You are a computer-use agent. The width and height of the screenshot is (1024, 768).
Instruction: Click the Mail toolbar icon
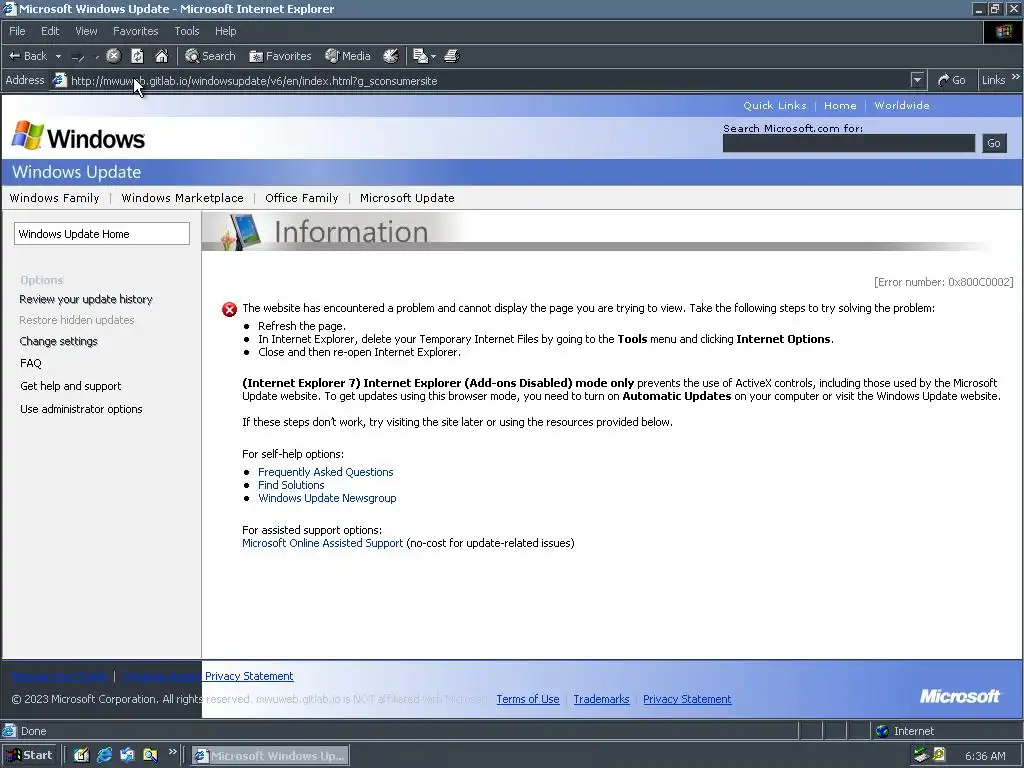[420, 56]
